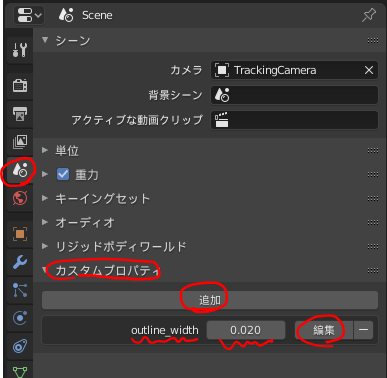Click the オーディオ panel drag handle dots

click(x=373, y=222)
